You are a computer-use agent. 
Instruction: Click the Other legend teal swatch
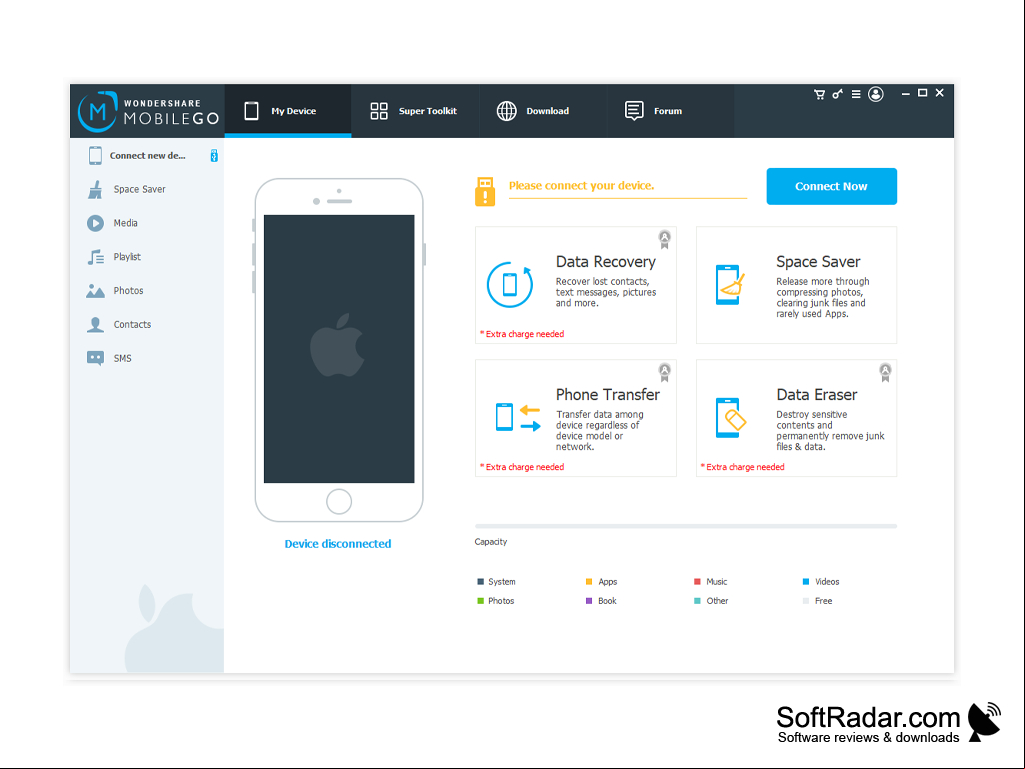pos(697,601)
